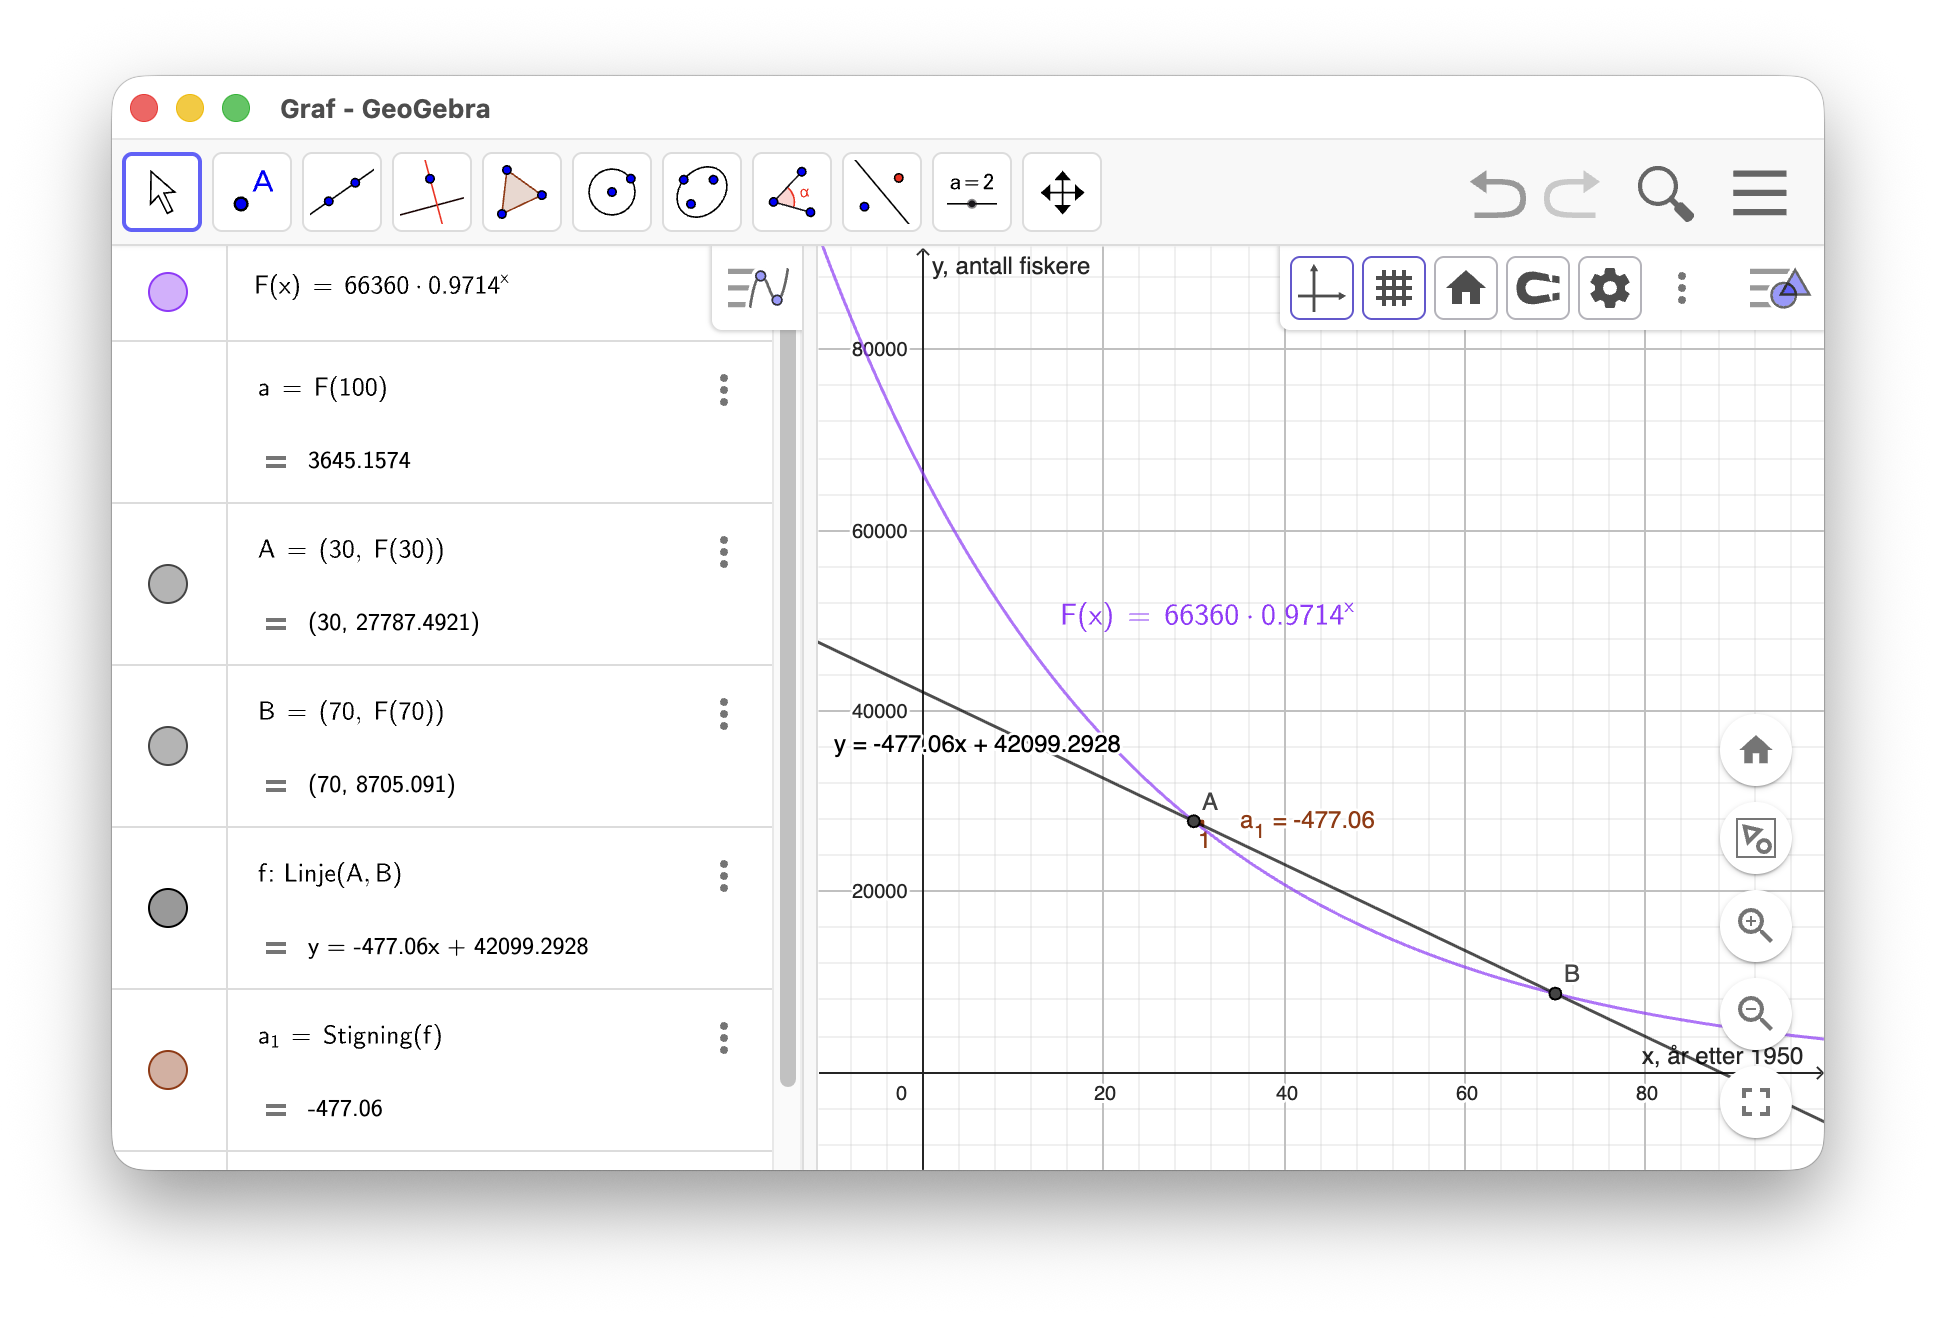The width and height of the screenshot is (1936, 1318).
Task: Click the zoom in magnifier button
Action: tap(1755, 925)
